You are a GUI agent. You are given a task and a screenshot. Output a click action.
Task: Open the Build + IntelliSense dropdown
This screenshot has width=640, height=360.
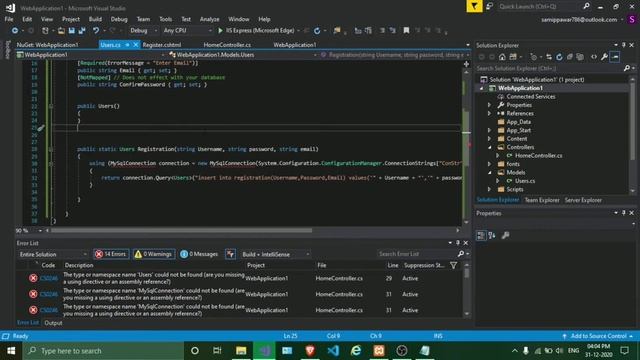click(275, 254)
